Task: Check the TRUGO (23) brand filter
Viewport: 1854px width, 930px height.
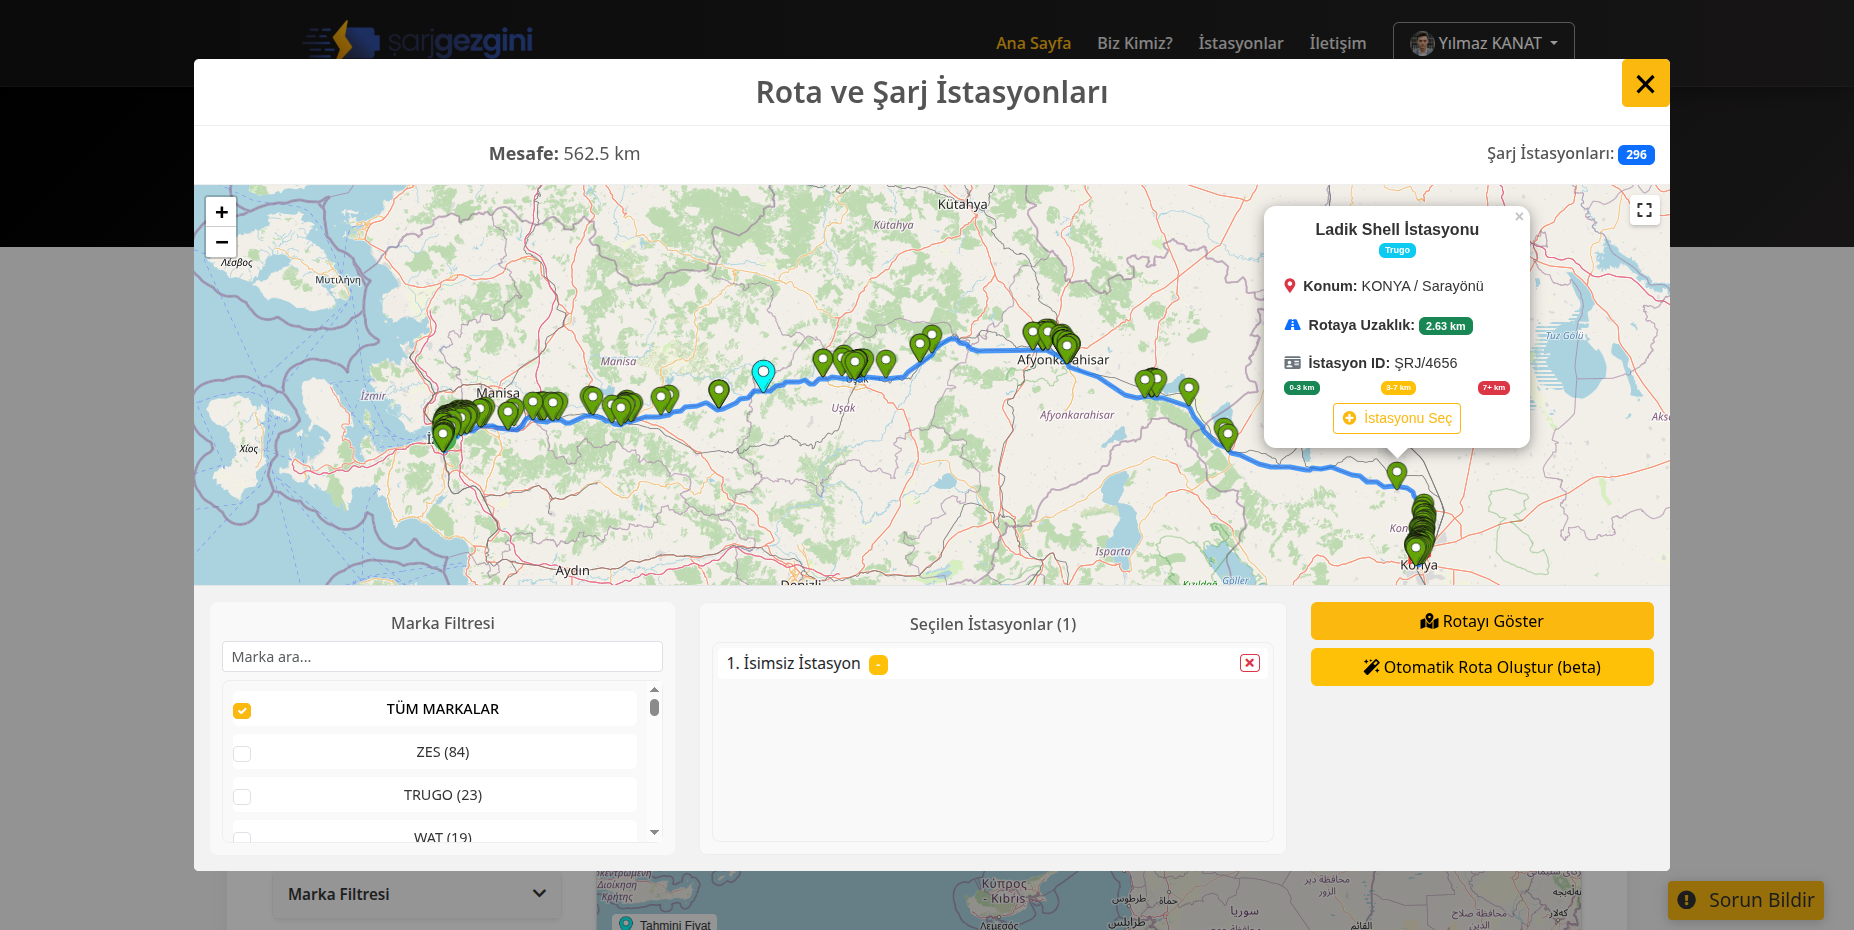Action: click(242, 797)
